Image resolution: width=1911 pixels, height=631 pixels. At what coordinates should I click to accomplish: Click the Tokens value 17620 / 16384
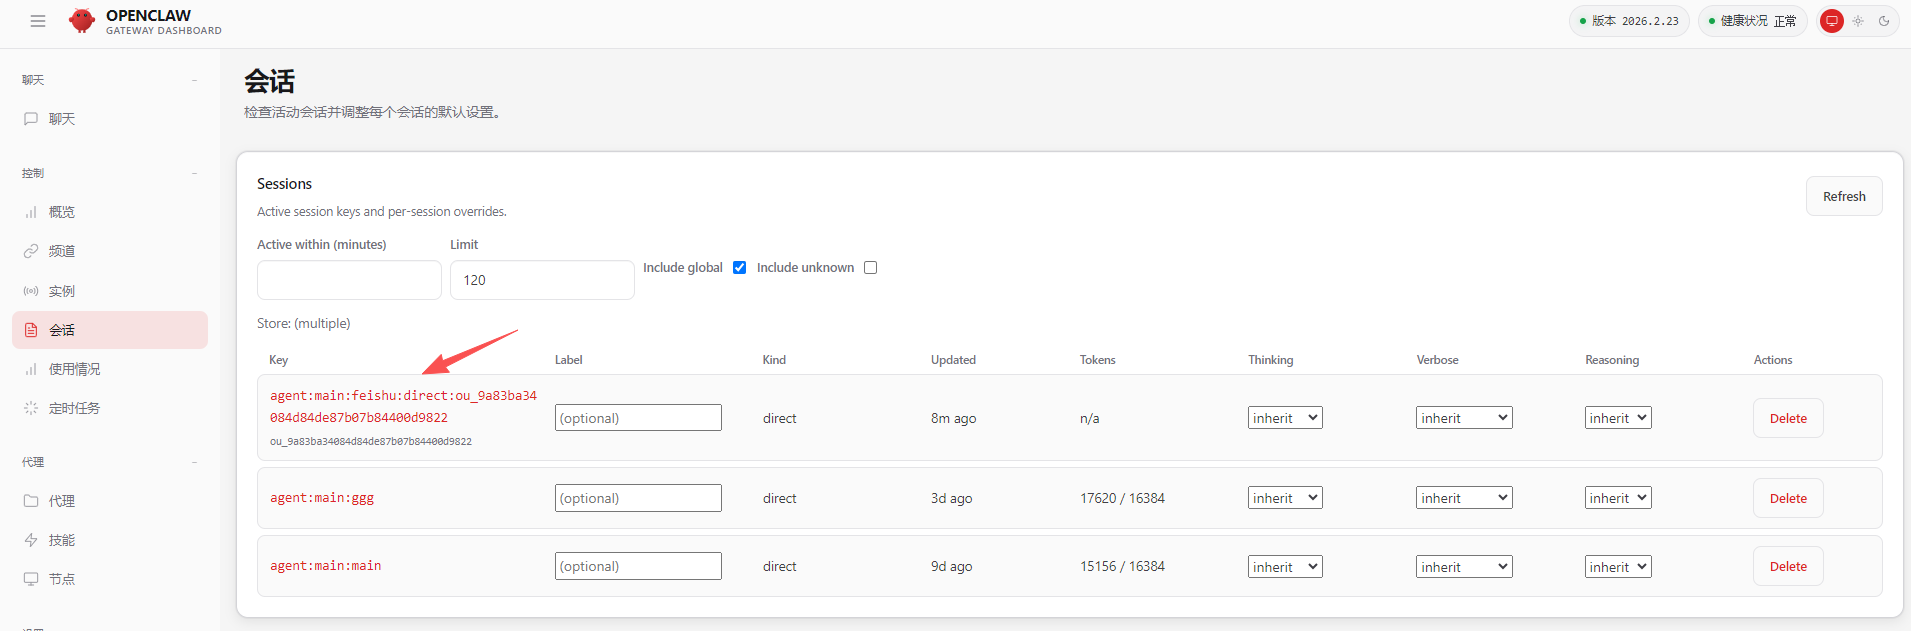coord(1122,498)
